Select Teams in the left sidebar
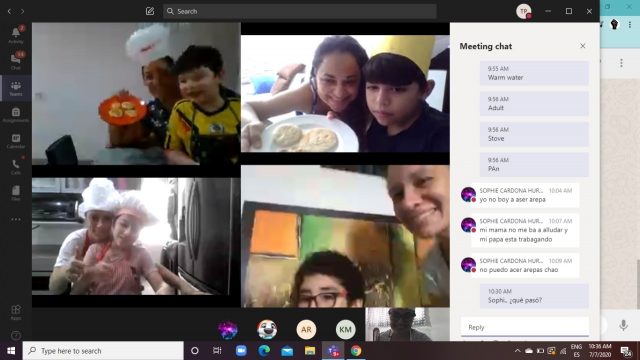The height and width of the screenshot is (360, 640). [x=16, y=88]
